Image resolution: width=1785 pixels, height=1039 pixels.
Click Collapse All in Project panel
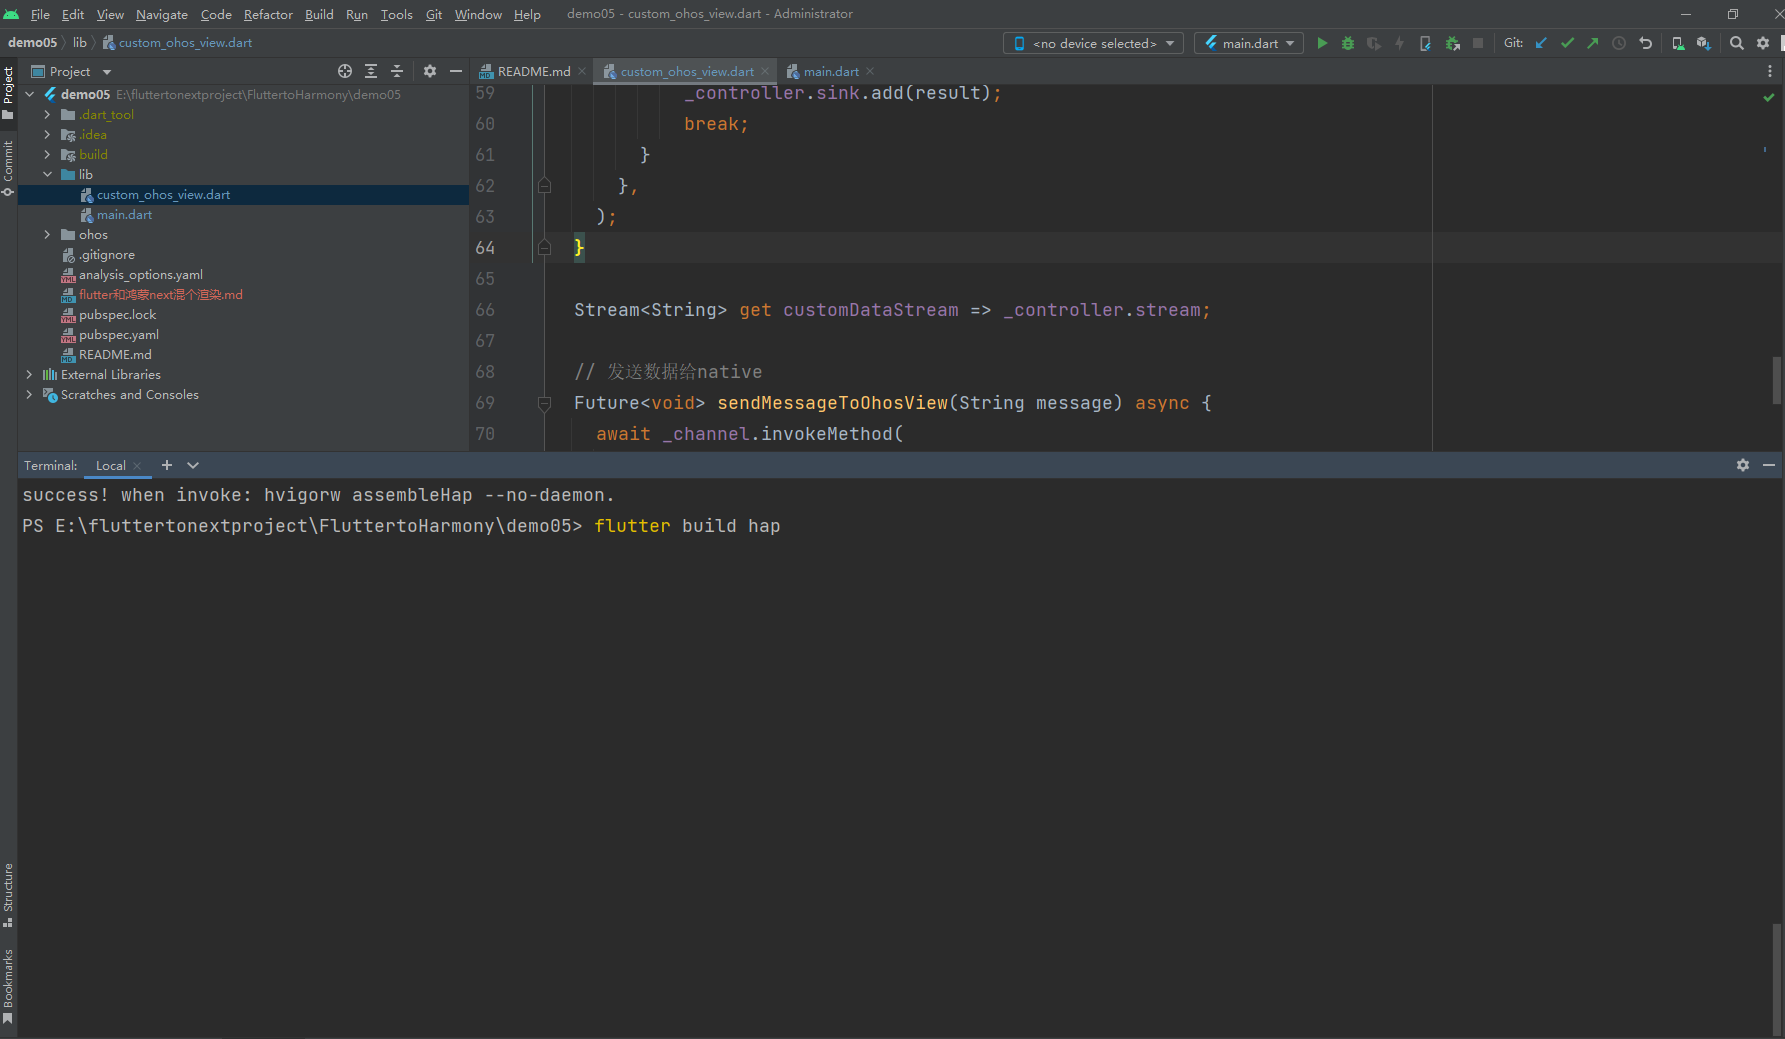pos(397,71)
